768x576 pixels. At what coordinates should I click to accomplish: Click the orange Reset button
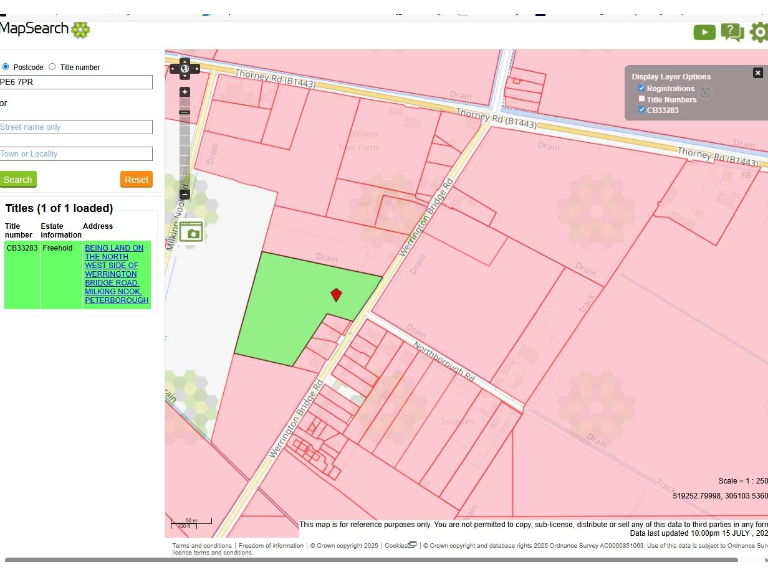[136, 180]
